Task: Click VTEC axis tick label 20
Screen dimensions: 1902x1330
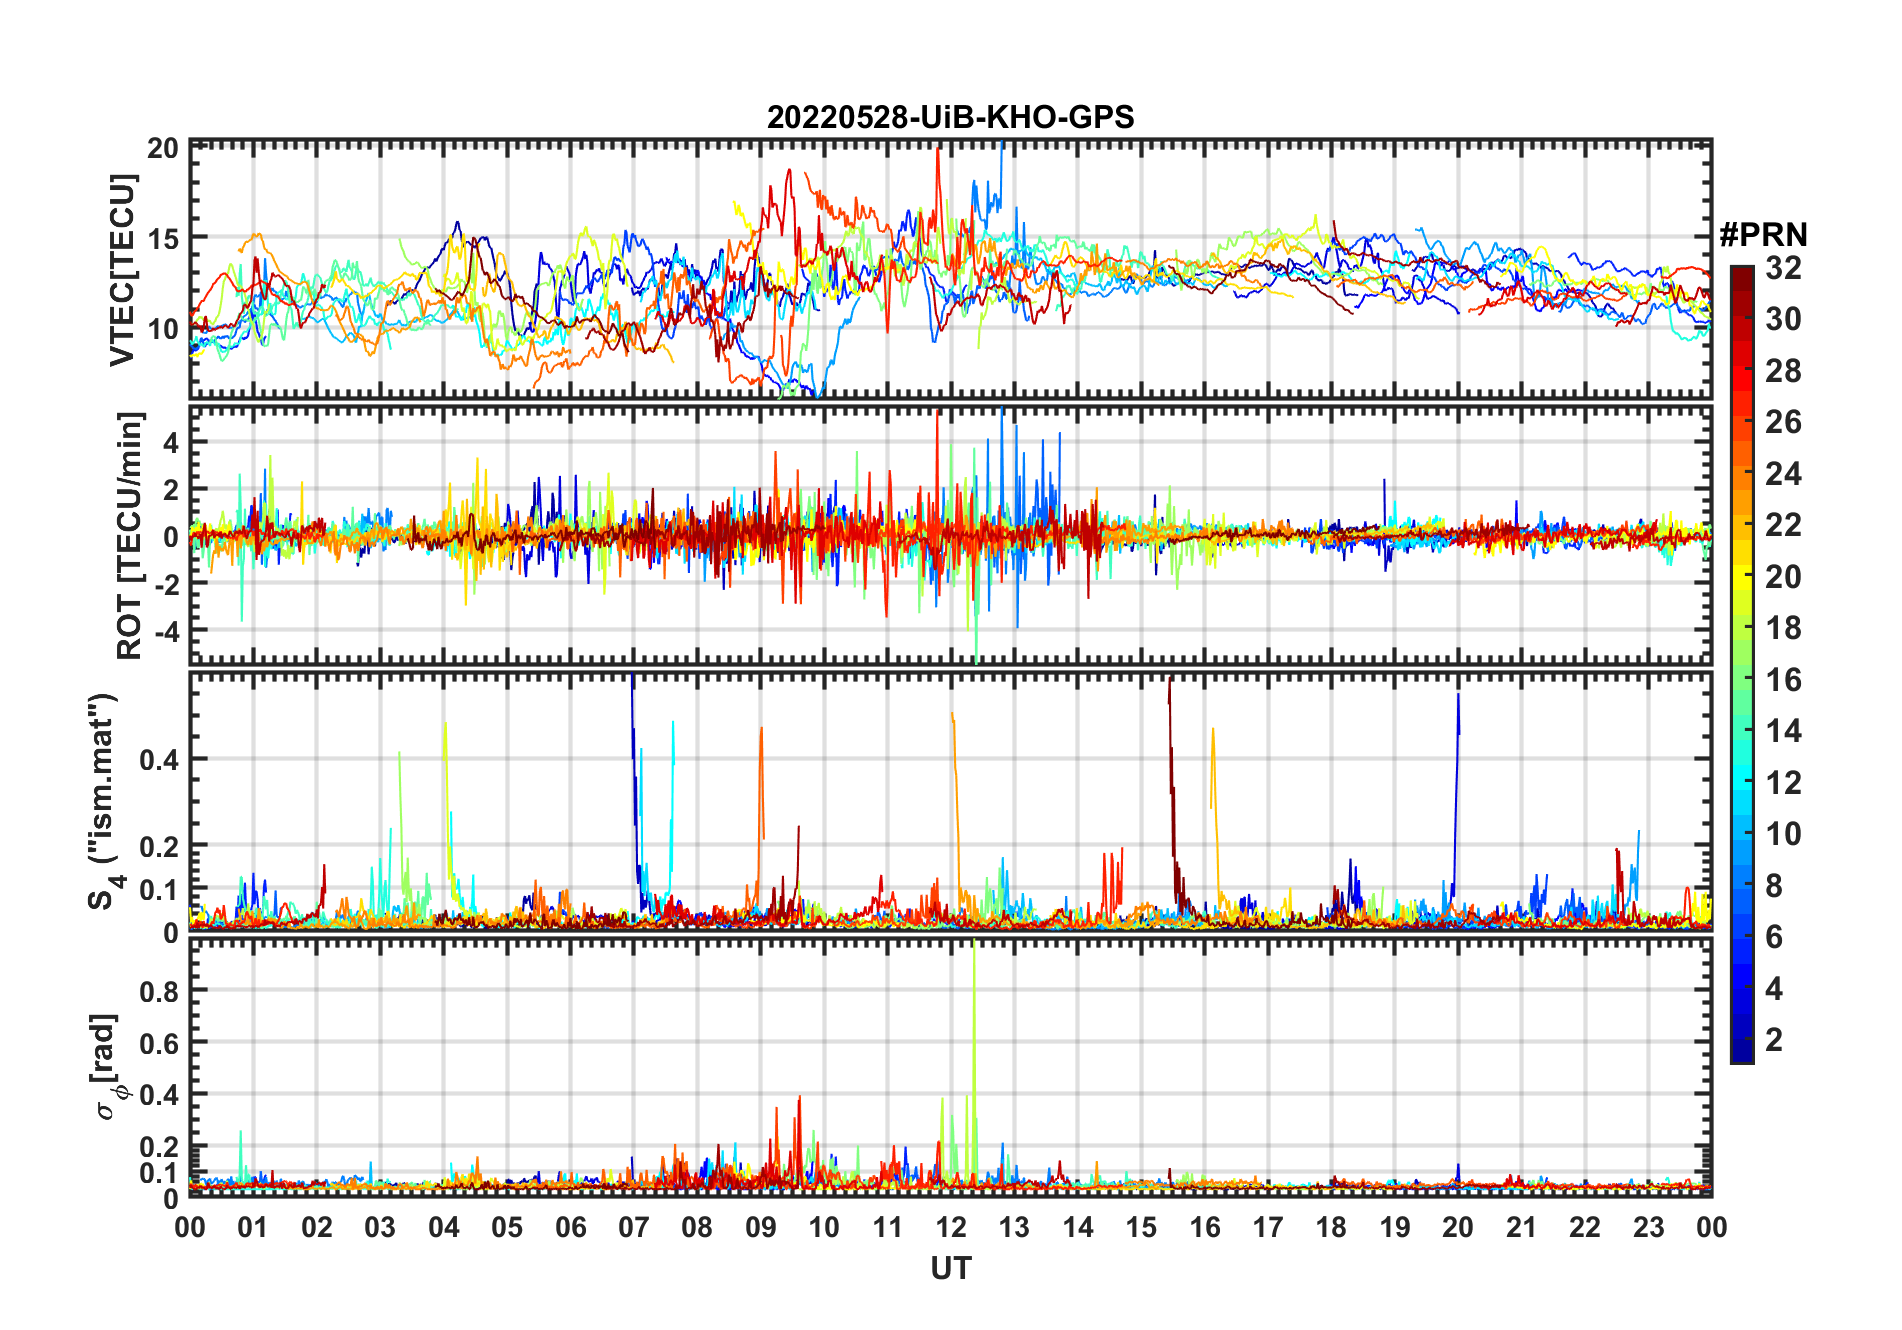Action: tap(163, 149)
